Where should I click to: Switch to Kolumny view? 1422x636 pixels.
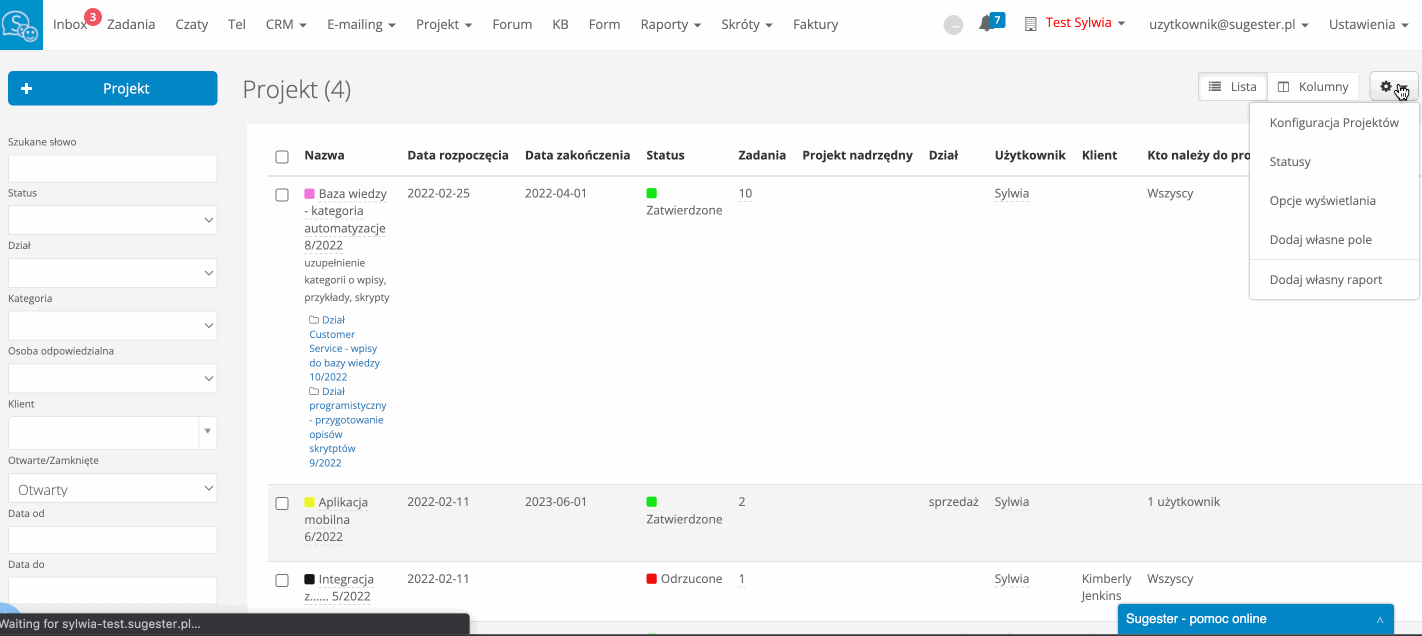click(1314, 87)
